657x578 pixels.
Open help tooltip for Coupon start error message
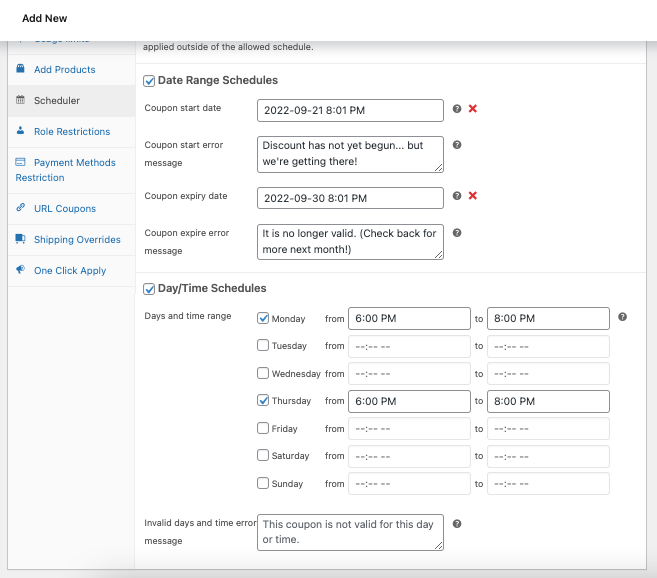point(457,145)
